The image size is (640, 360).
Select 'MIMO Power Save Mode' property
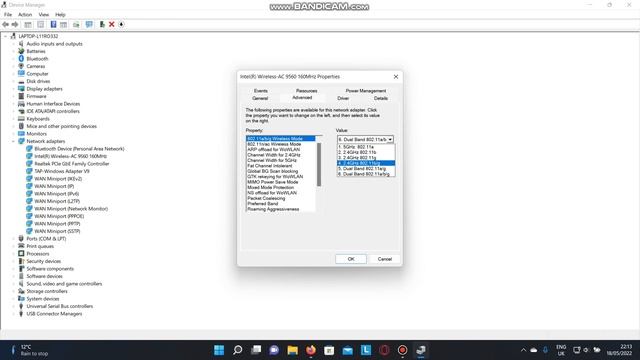click(273, 182)
